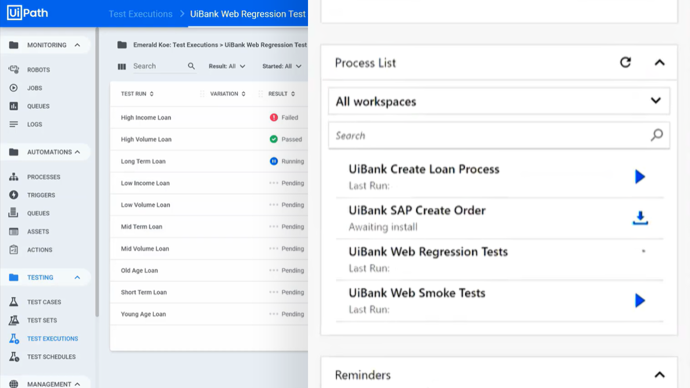Open Test Executions in the sidebar
Viewport: 690px width, 388px height.
52,339
